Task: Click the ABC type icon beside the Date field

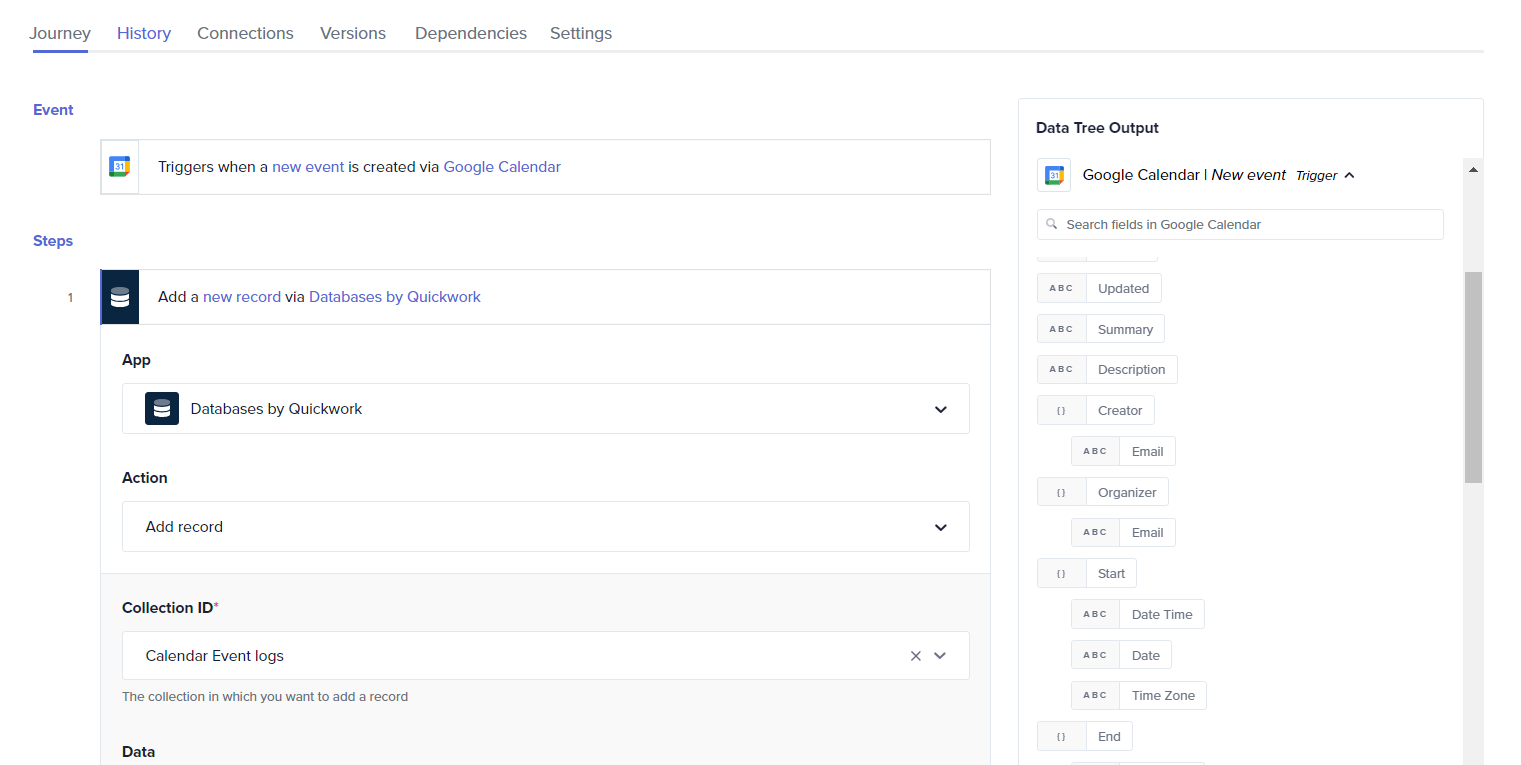Action: pyautogui.click(x=1096, y=655)
